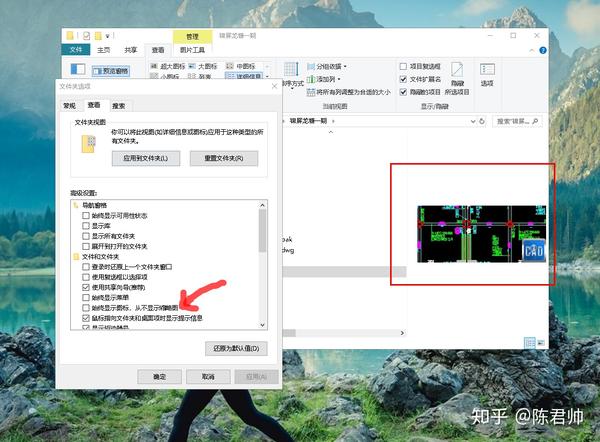Click the breadcrumb folder name in address bar
The height and width of the screenshot is (442, 600).
pos(308,121)
